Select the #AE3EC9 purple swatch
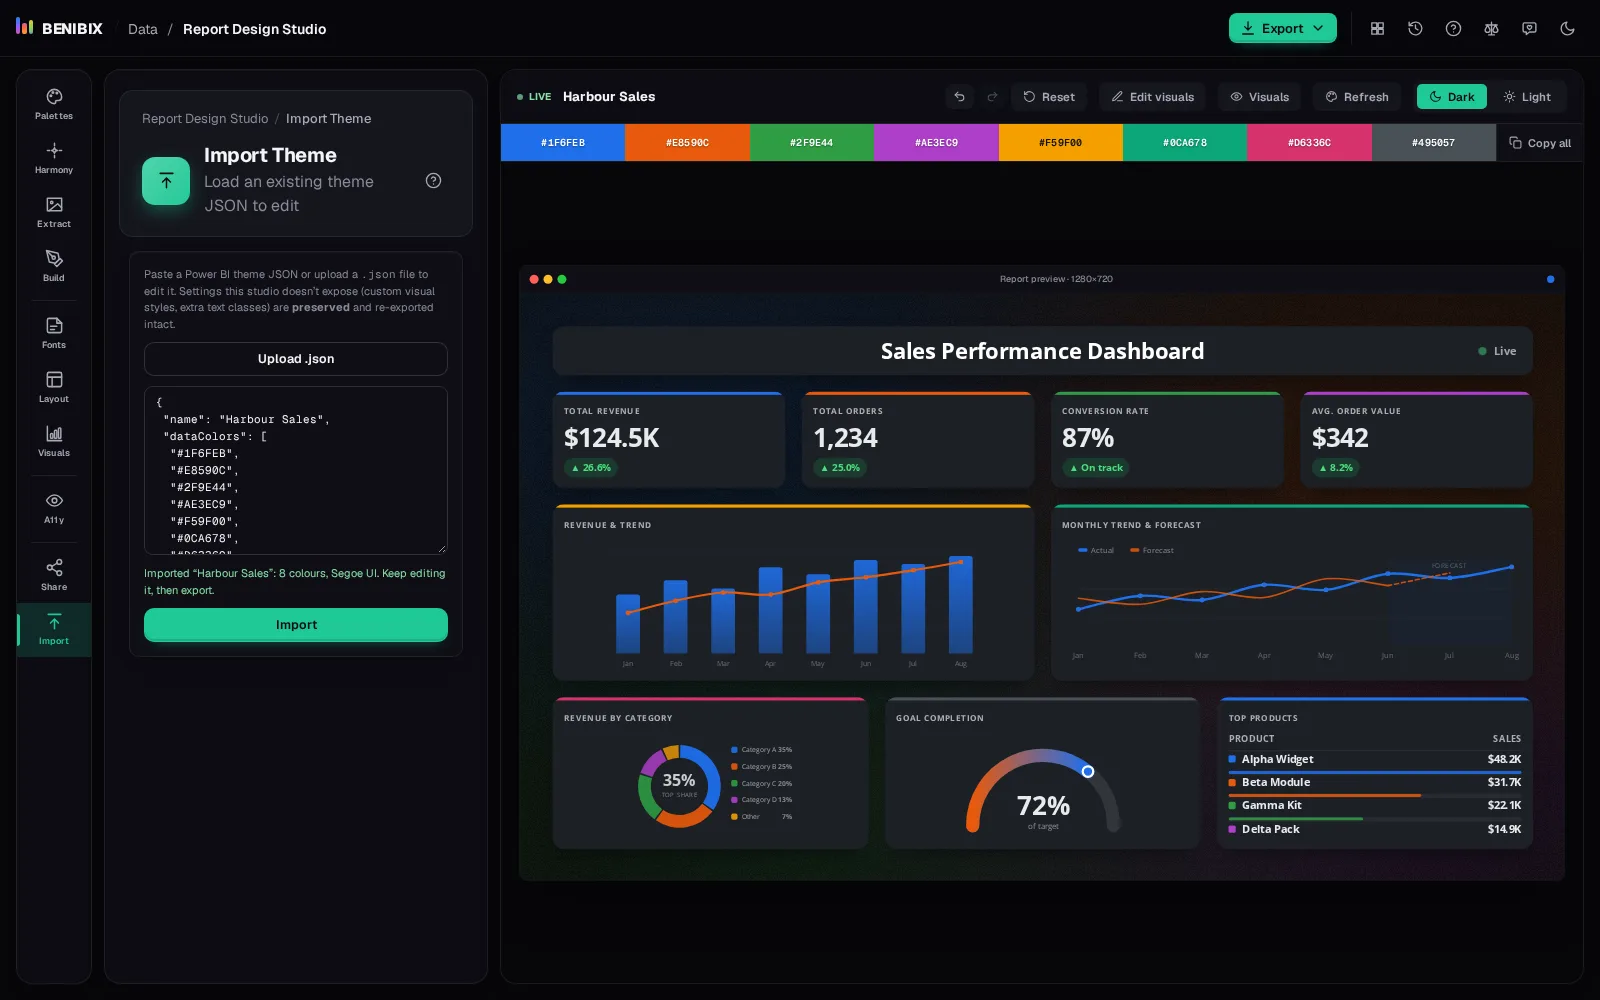The image size is (1600, 1000). [x=936, y=143]
